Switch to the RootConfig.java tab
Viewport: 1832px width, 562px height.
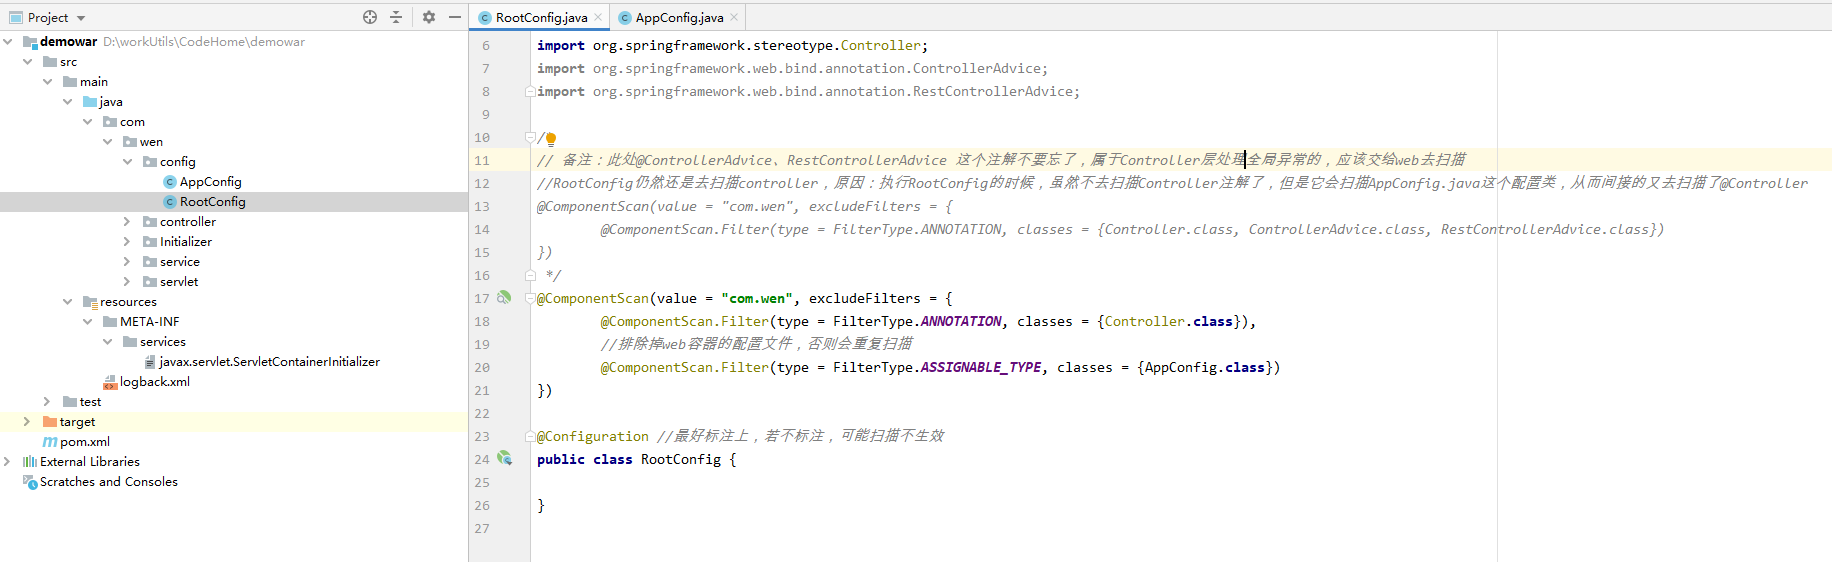click(x=540, y=17)
